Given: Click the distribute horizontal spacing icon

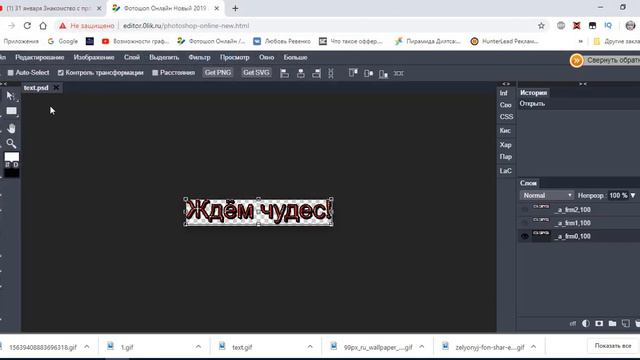Looking at the screenshot, I should click(331, 73).
